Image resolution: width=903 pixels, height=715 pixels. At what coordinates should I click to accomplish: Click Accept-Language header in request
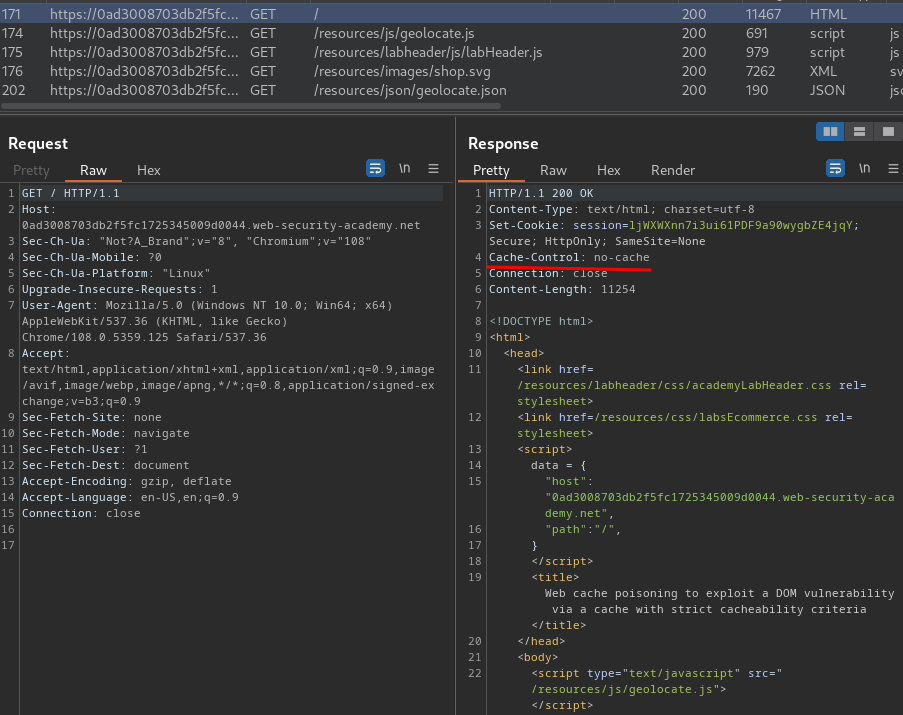click(x=130, y=497)
